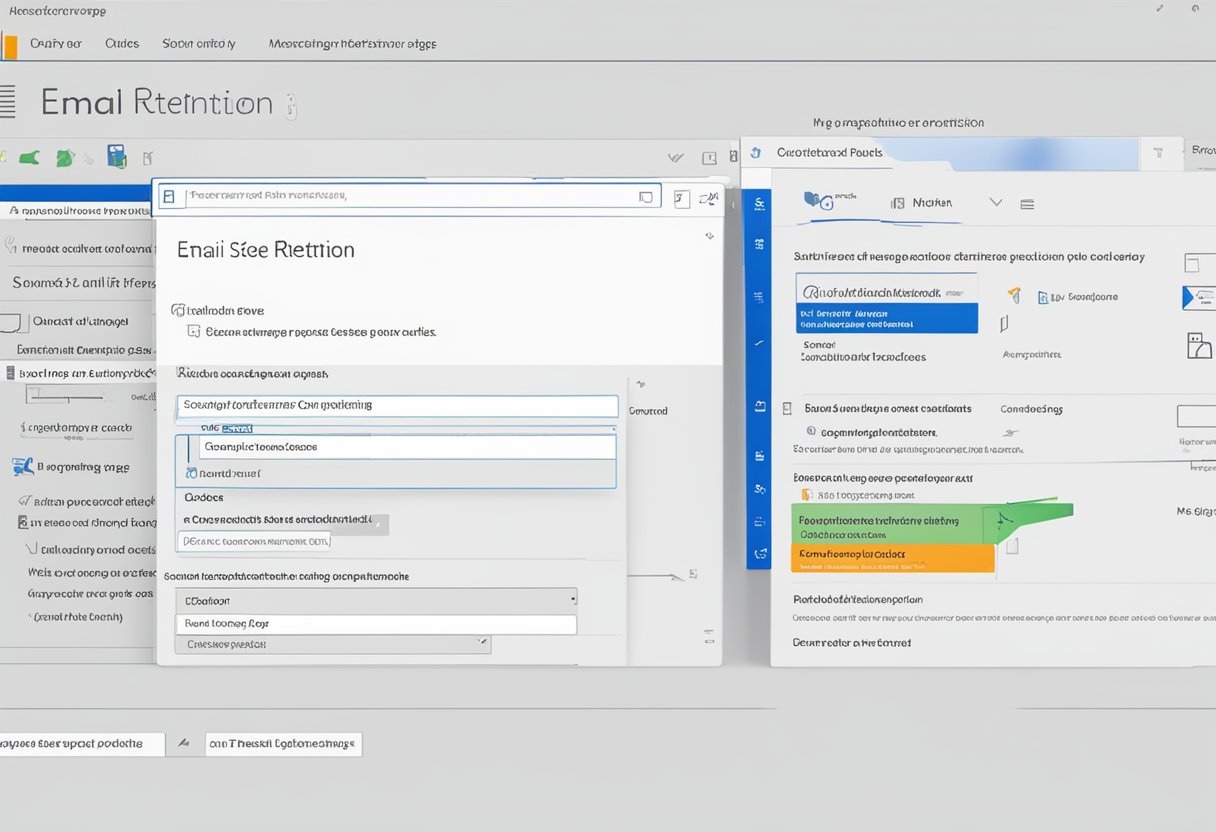Viewport: 1216px width, 832px height.
Task: Open the hamburger list icon in the right panel header
Action: (x=1027, y=203)
